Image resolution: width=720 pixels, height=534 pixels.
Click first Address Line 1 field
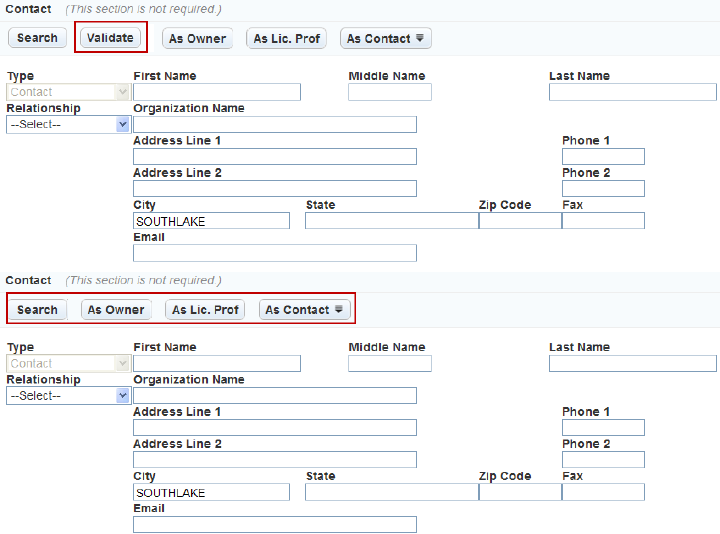(274, 157)
